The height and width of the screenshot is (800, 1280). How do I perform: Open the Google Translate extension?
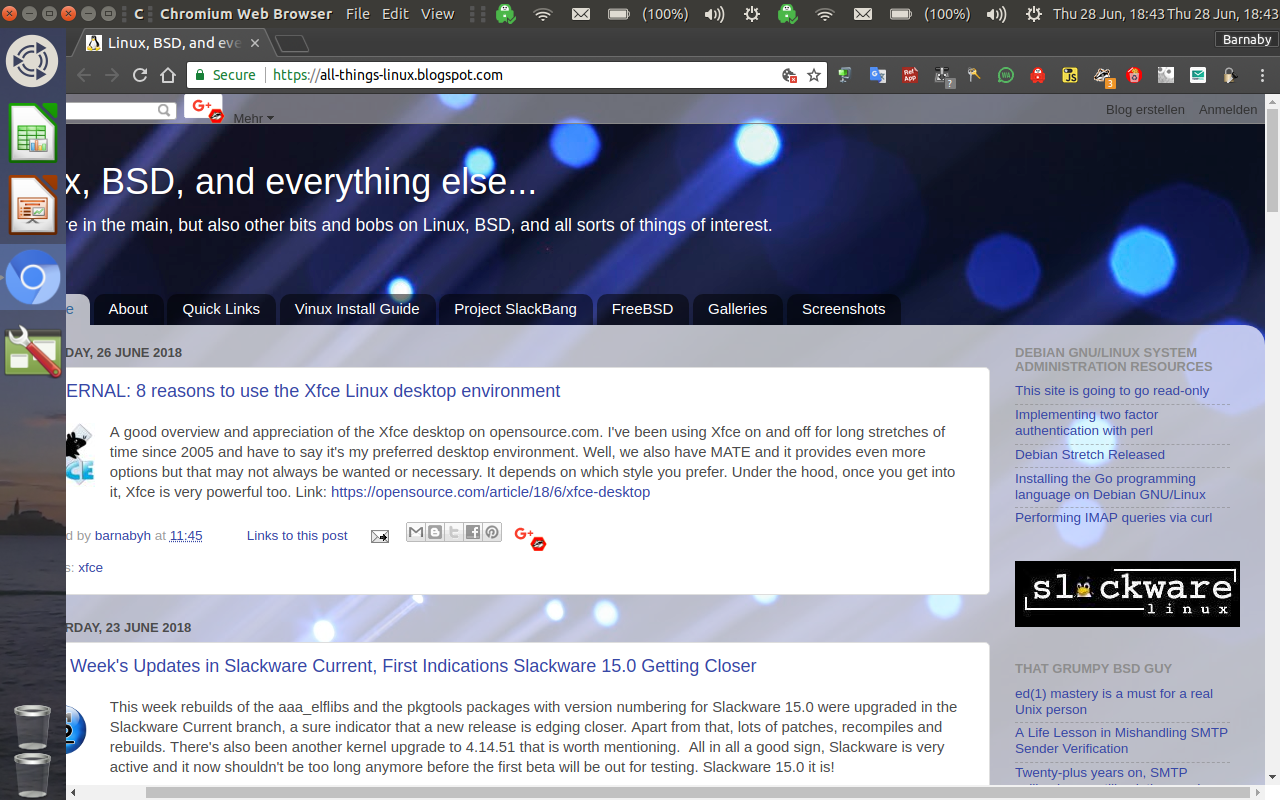click(x=878, y=75)
